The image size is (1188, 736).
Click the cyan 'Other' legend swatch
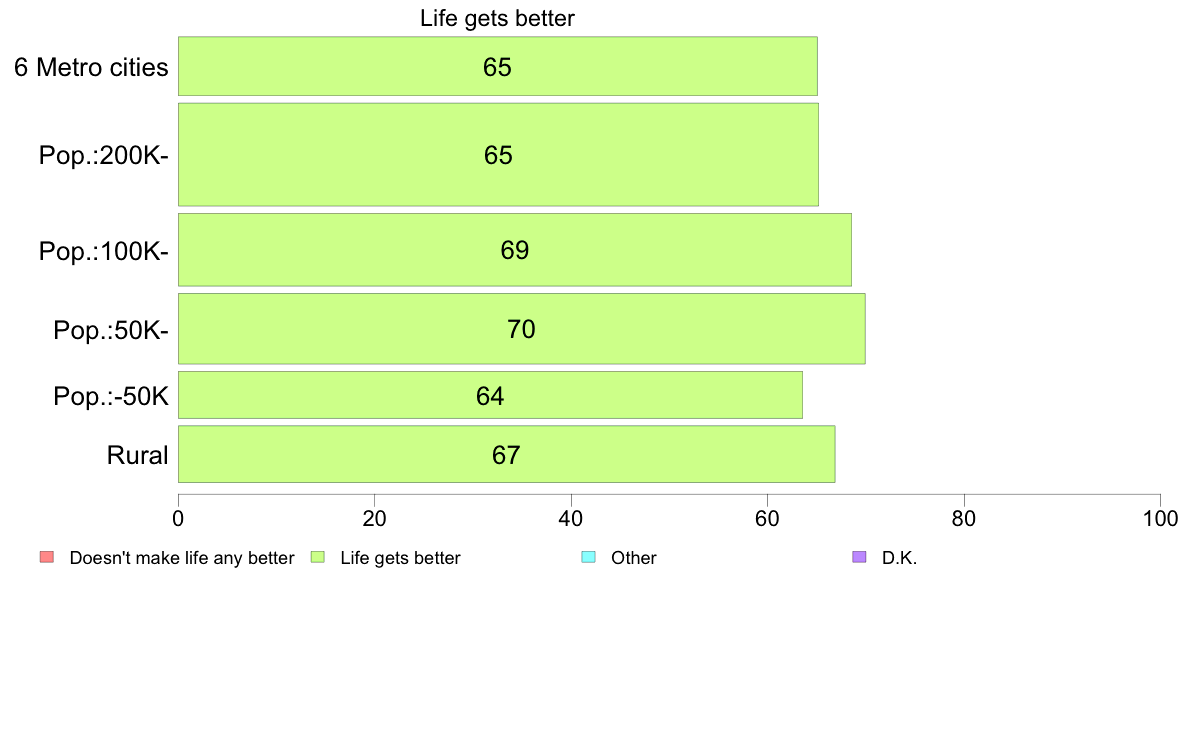589,557
